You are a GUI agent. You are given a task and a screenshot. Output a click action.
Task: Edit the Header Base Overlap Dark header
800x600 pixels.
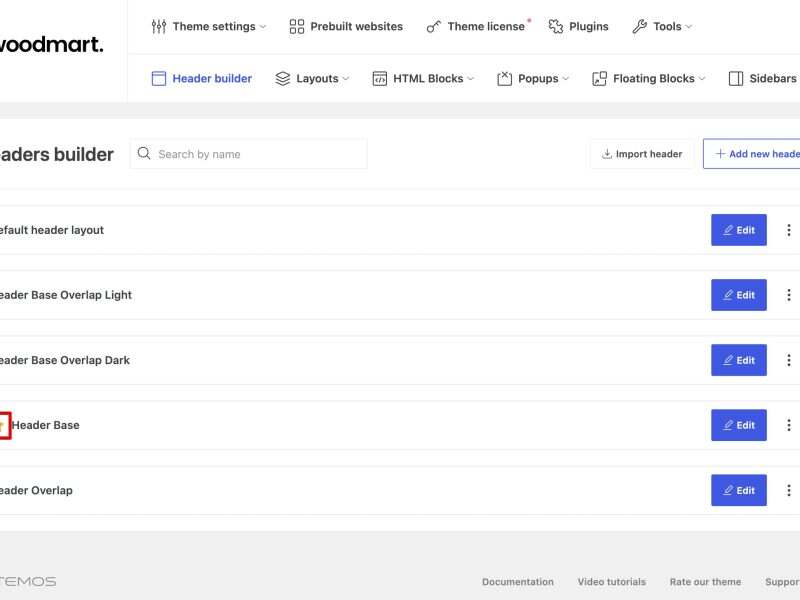(x=739, y=360)
